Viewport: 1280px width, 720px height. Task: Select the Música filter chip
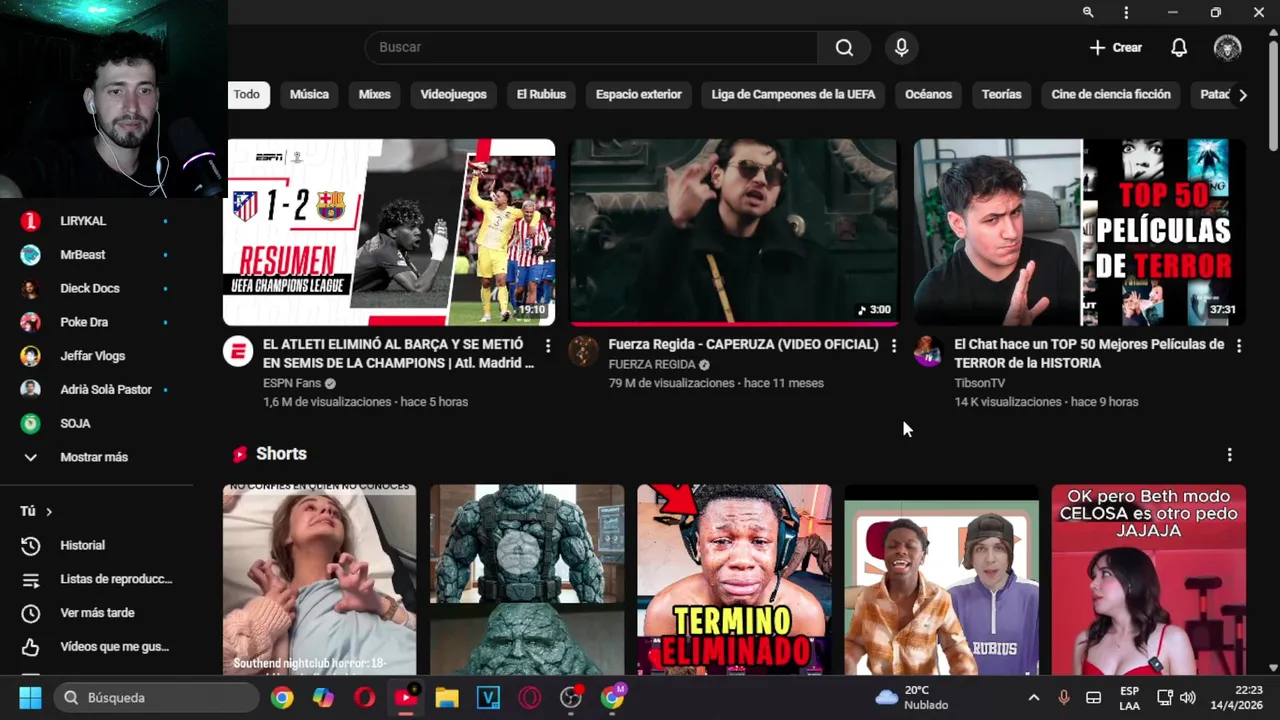[309, 94]
